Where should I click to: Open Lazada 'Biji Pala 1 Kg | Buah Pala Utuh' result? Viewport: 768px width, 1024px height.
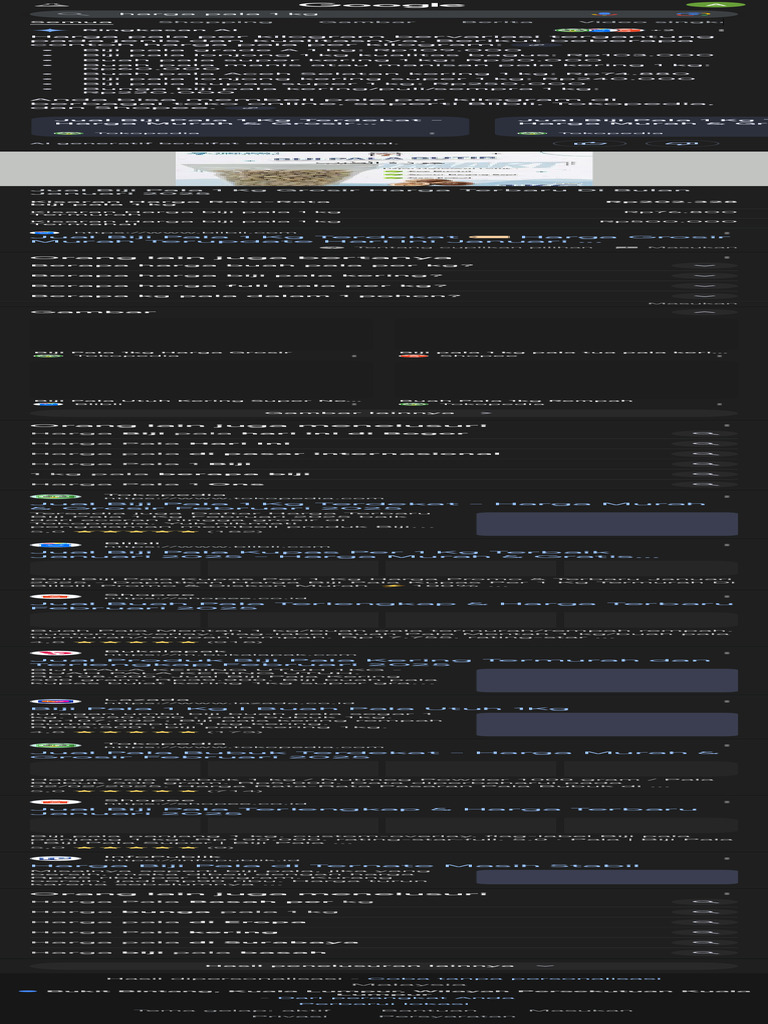click(x=300, y=708)
